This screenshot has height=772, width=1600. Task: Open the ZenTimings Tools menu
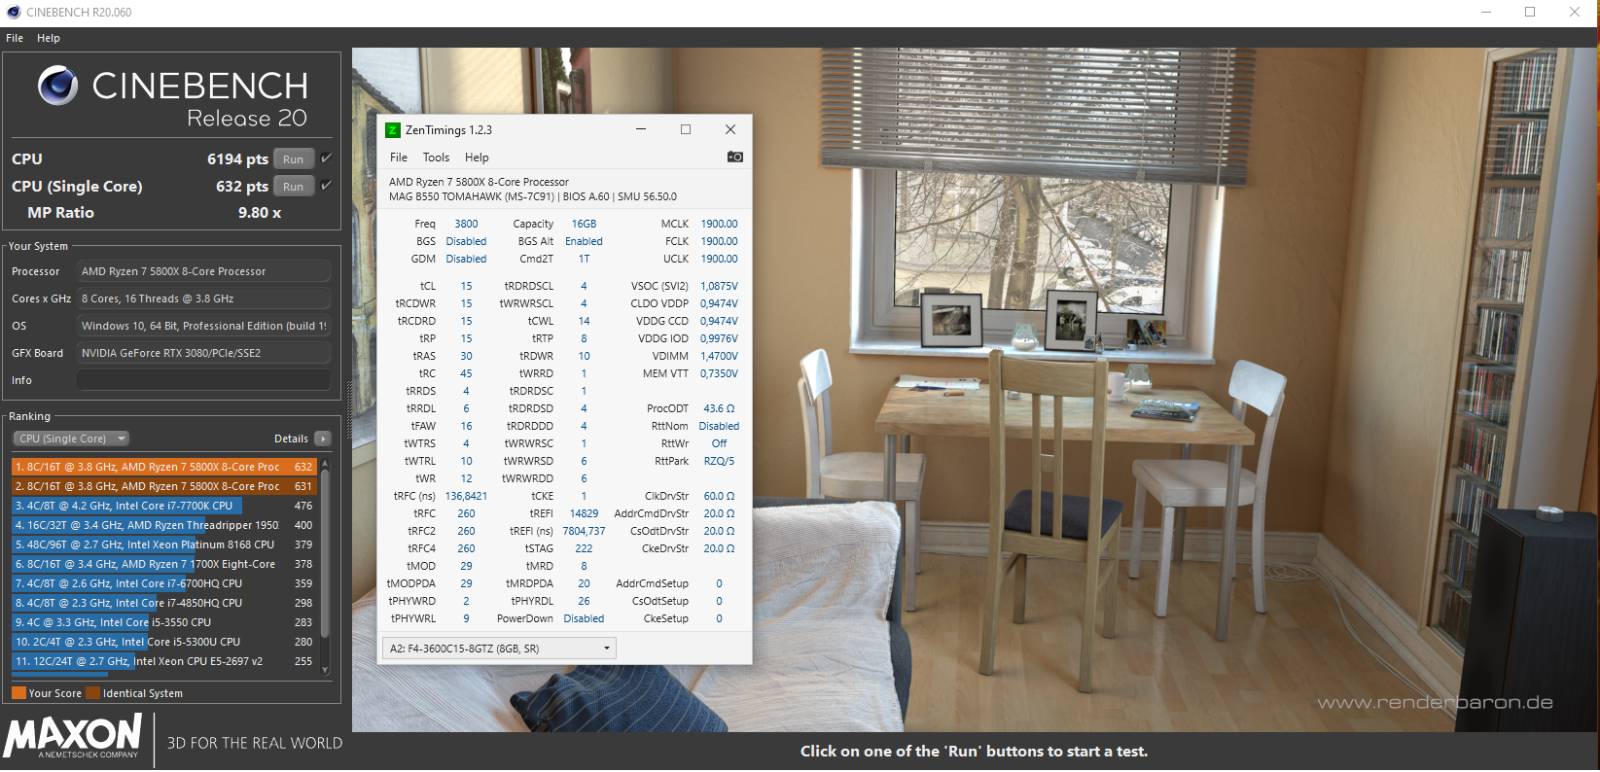pos(436,157)
